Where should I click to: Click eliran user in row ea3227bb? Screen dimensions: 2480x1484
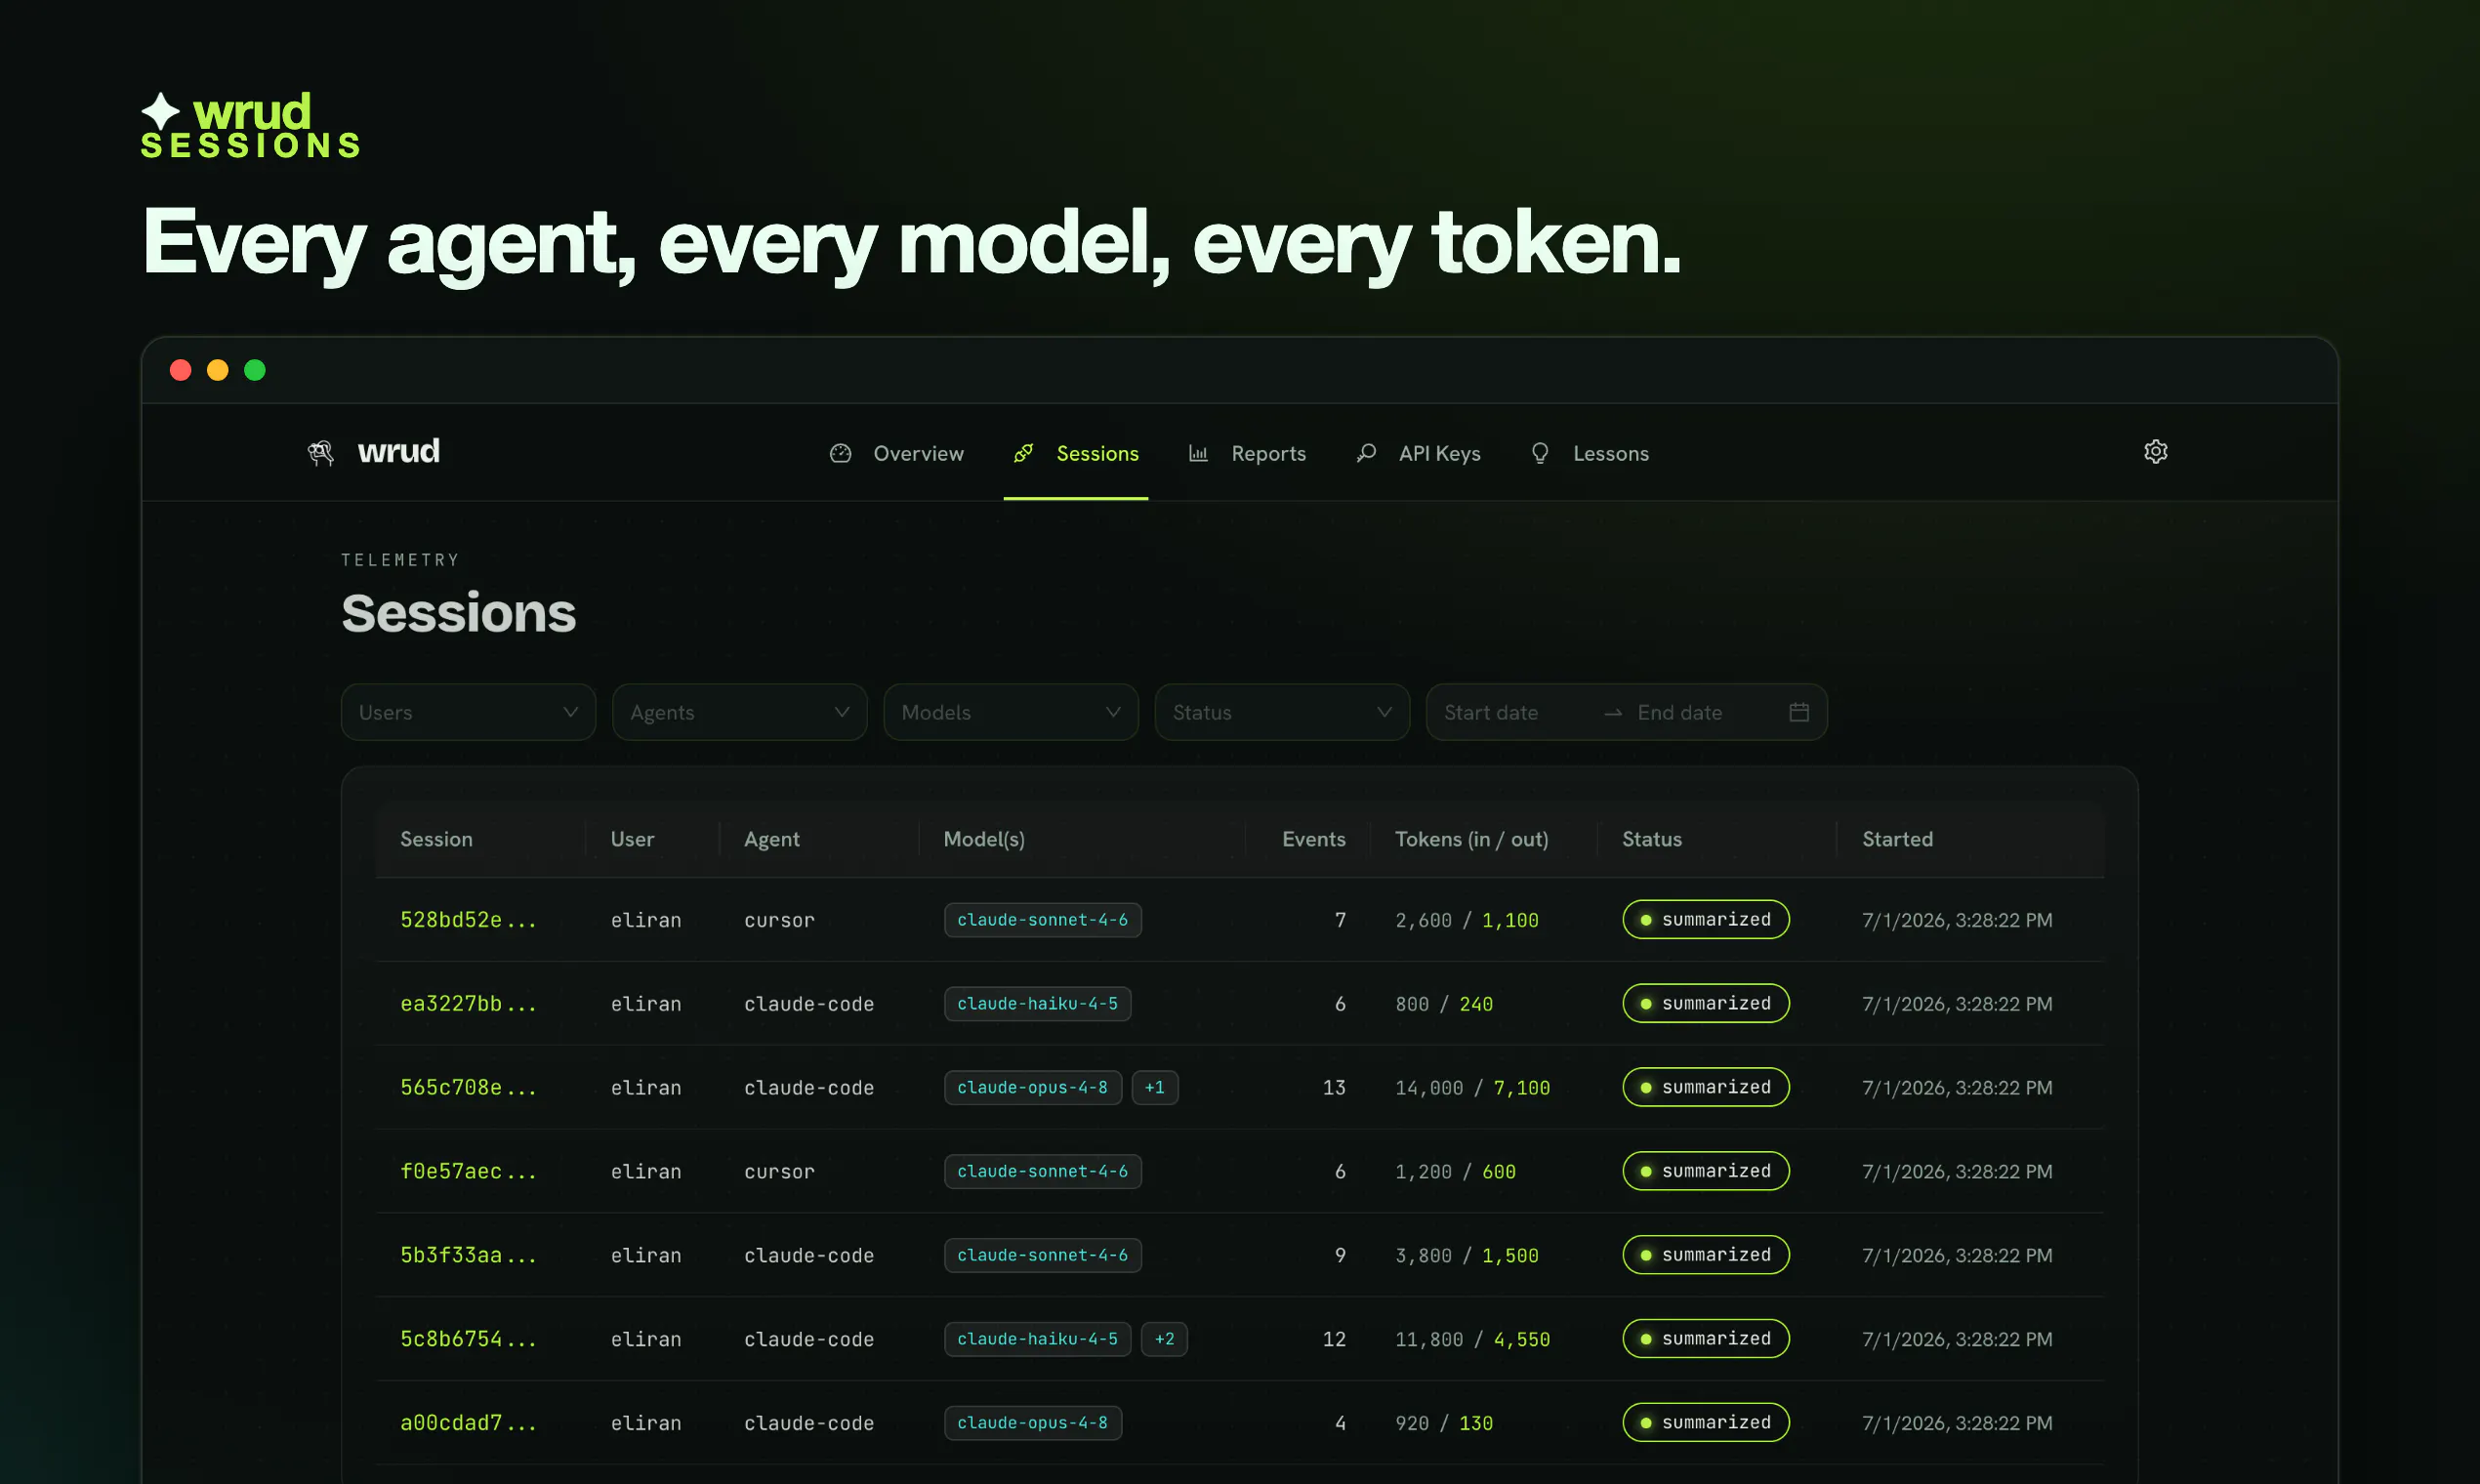click(x=646, y=1004)
